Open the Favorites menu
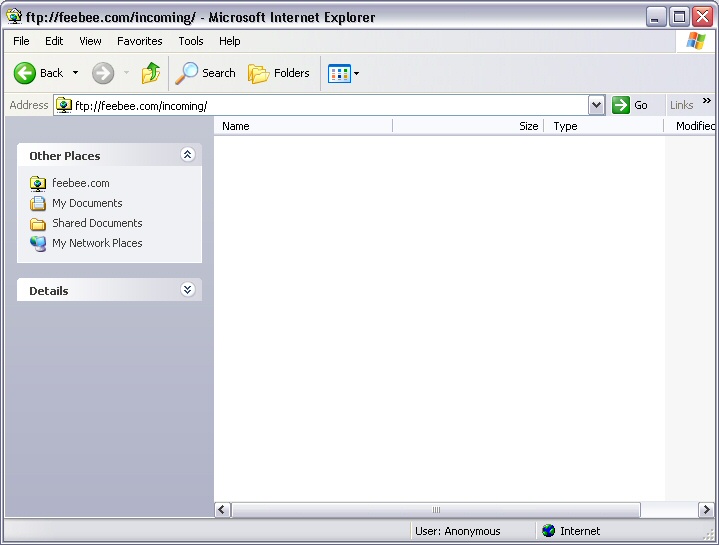The height and width of the screenshot is (545, 719). tap(140, 41)
